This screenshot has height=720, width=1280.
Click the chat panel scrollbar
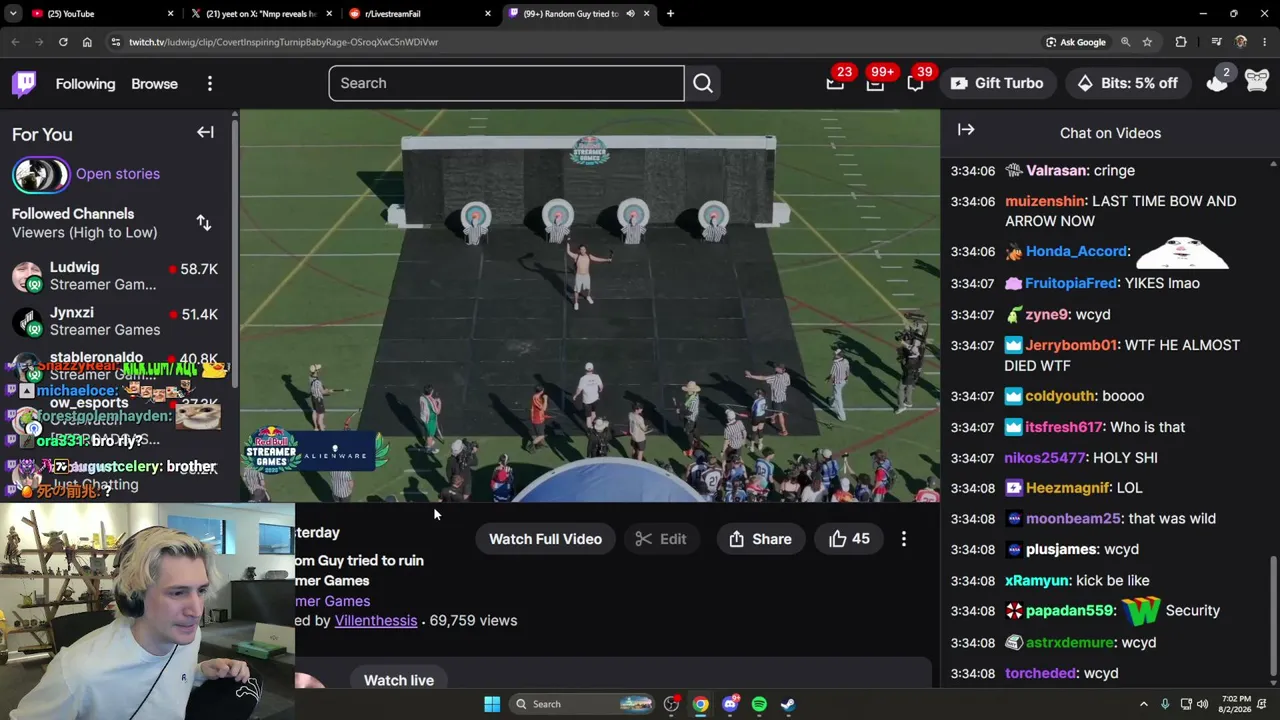(1273, 622)
